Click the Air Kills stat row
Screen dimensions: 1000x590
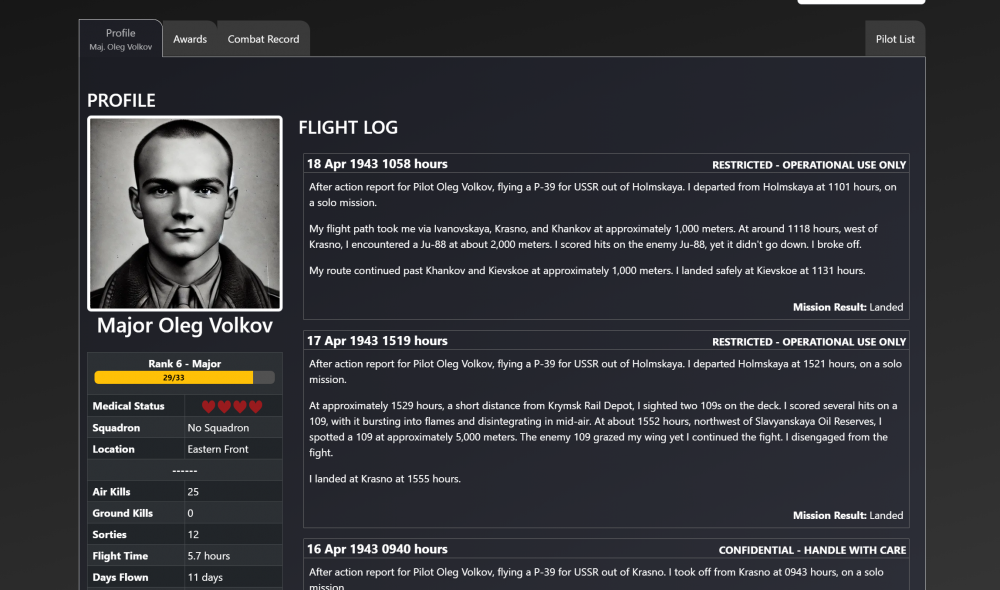pyautogui.click(x=185, y=492)
